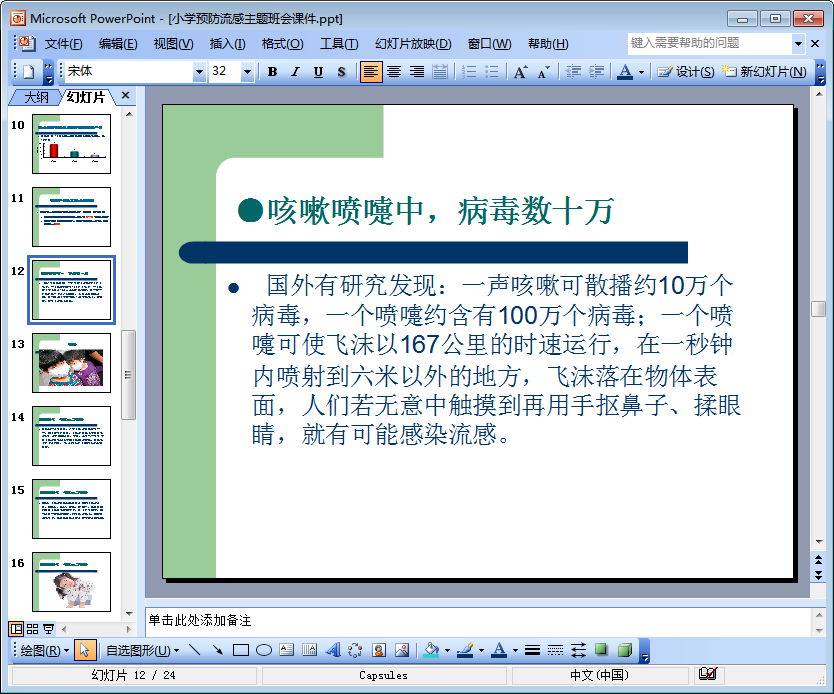The image size is (834, 694).
Task: Open the 幻灯片放映(D) menu
Action: tap(413, 44)
